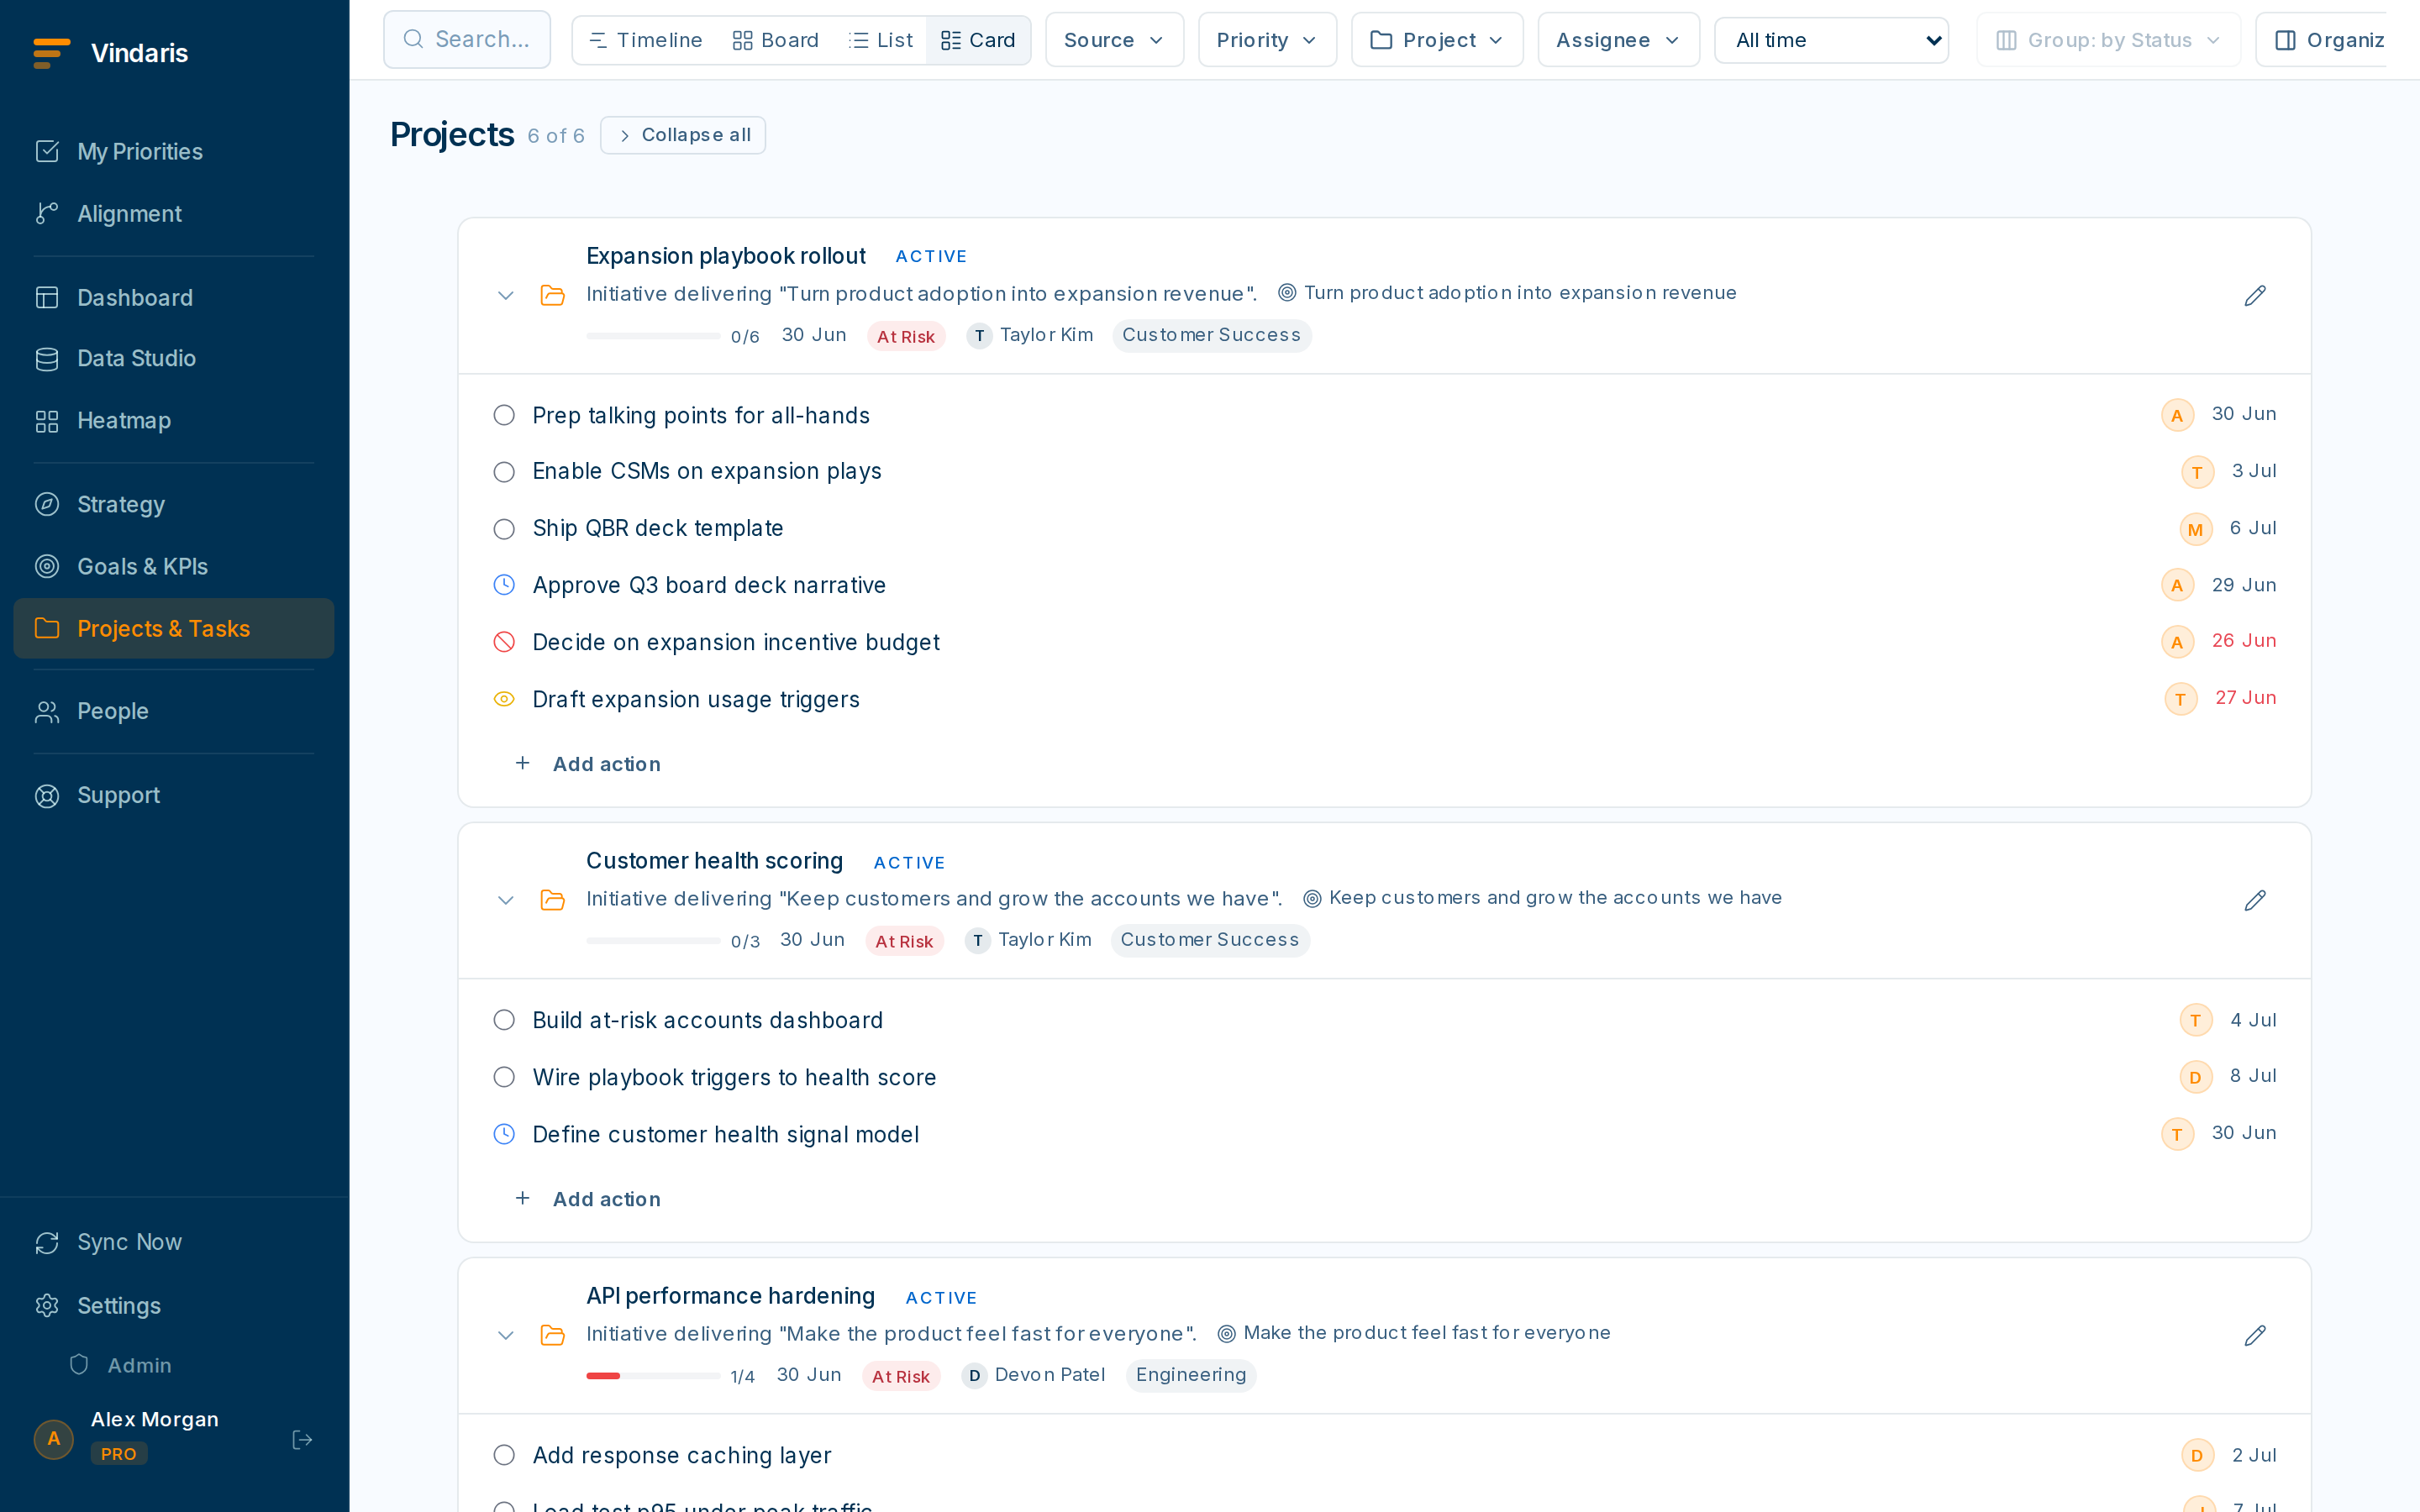
Task: Switch to Board view
Action: click(x=776, y=40)
